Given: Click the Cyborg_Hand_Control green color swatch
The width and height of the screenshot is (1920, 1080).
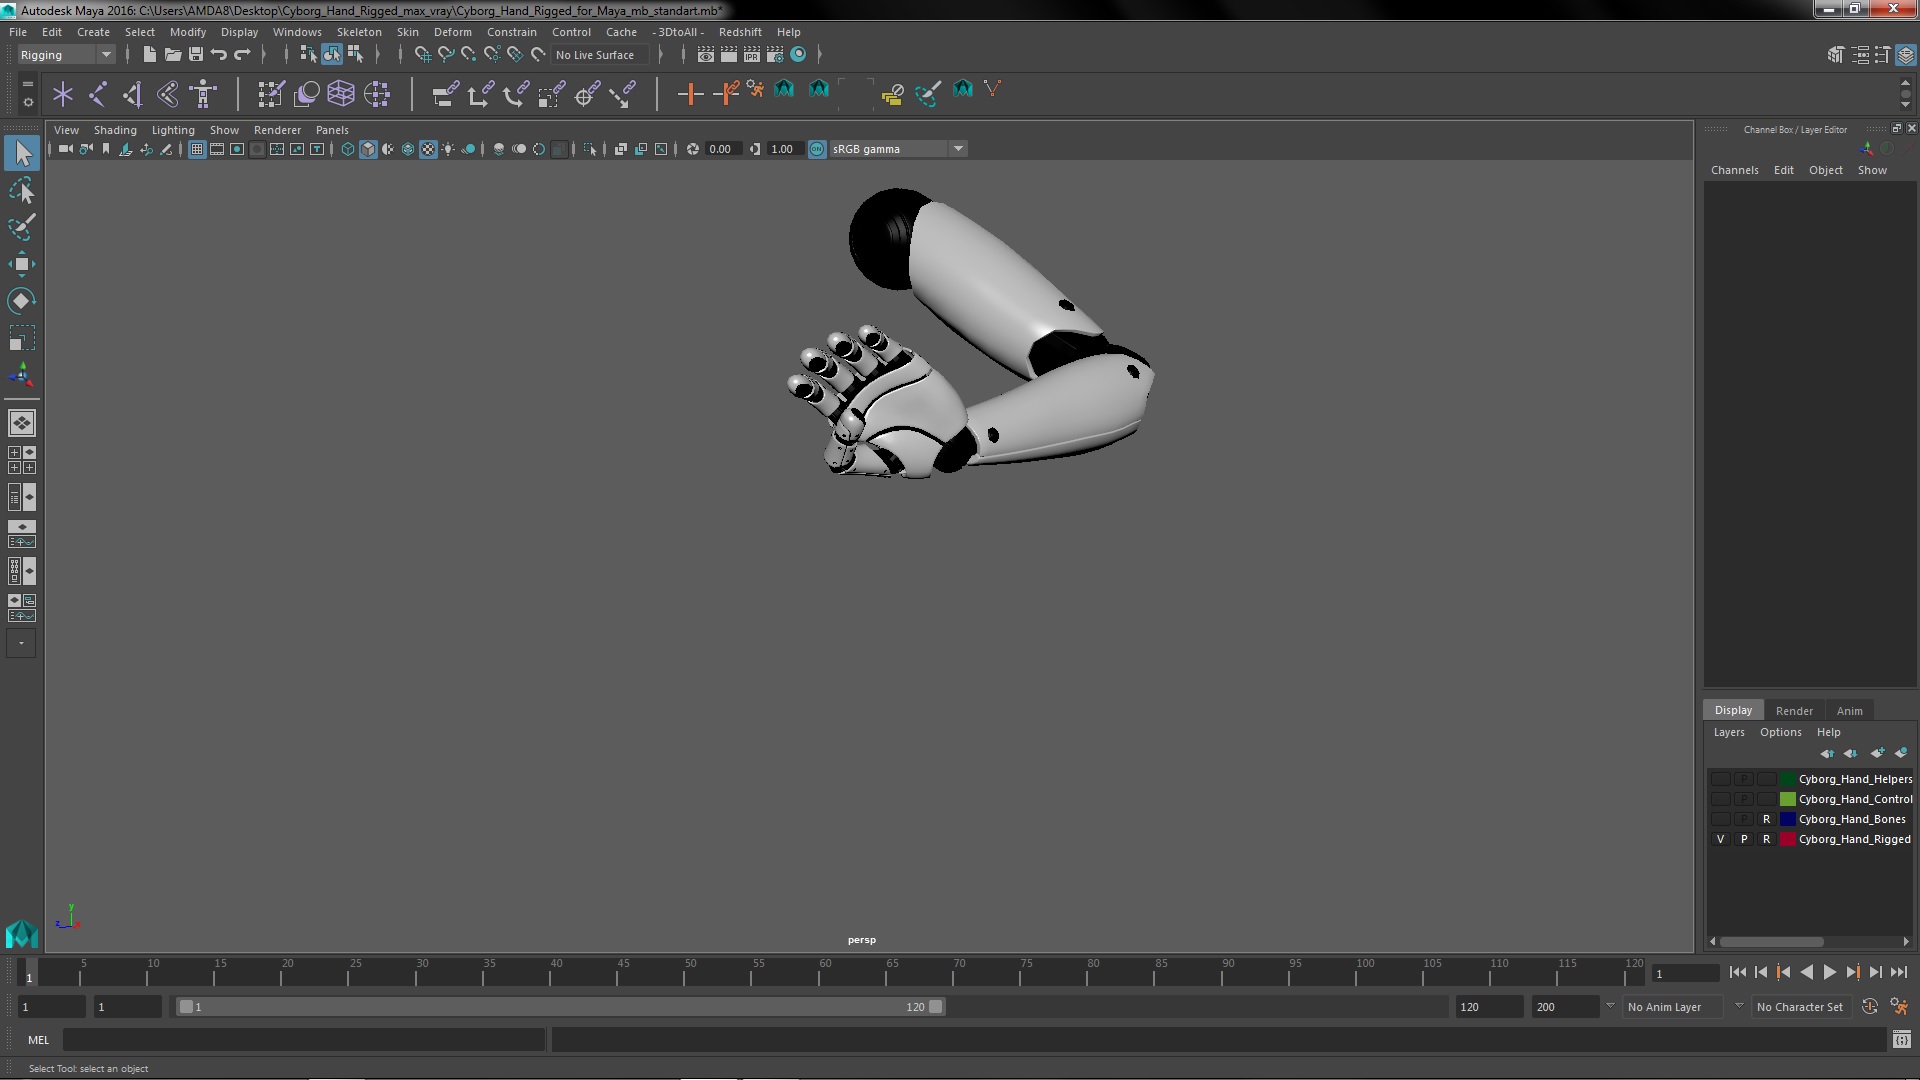Looking at the screenshot, I should click(x=1787, y=799).
